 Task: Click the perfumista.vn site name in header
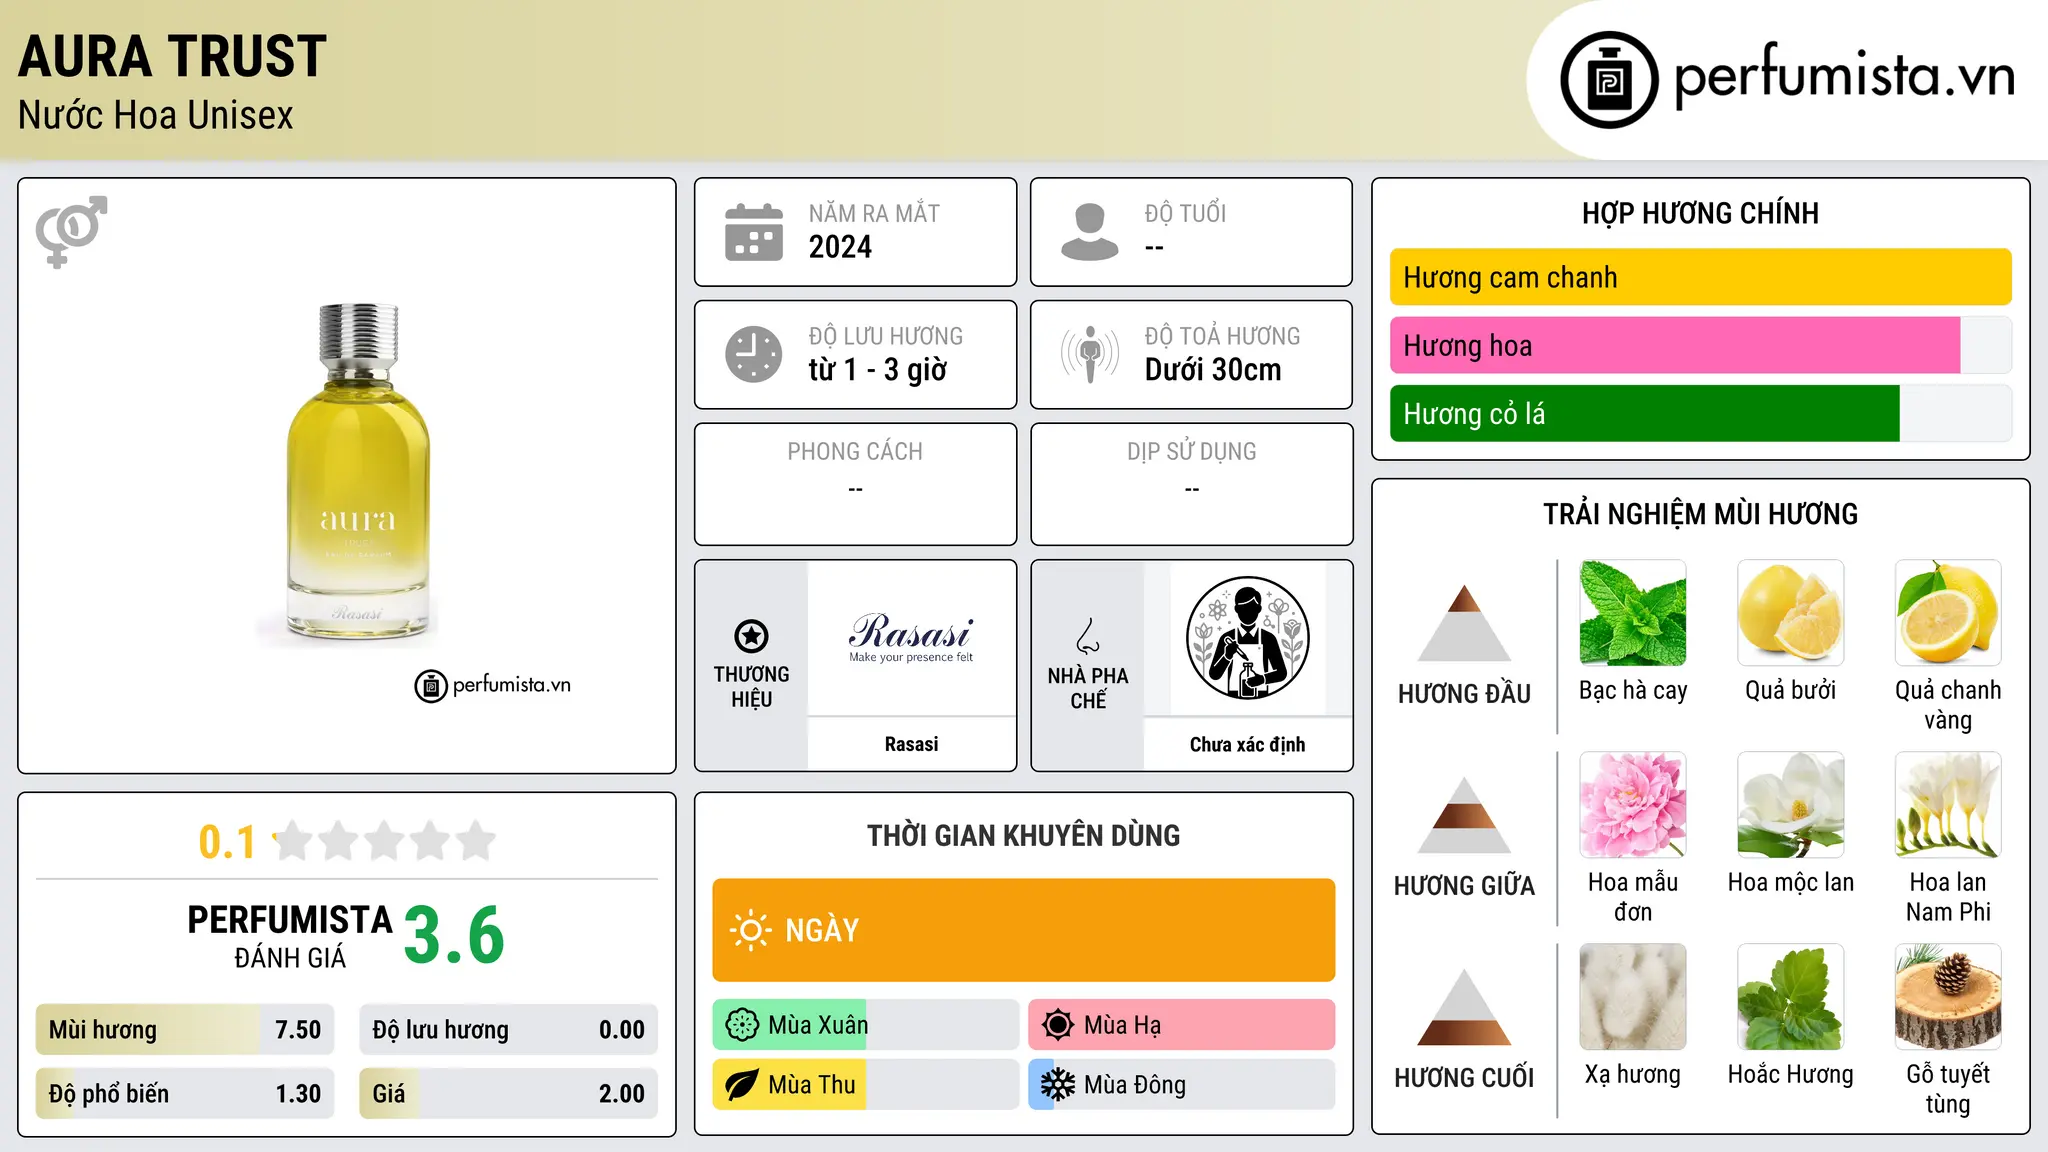tap(1844, 76)
